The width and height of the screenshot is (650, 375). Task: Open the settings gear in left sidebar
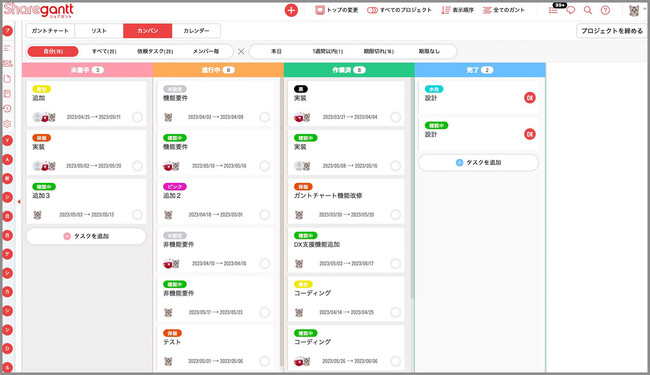(x=7, y=124)
